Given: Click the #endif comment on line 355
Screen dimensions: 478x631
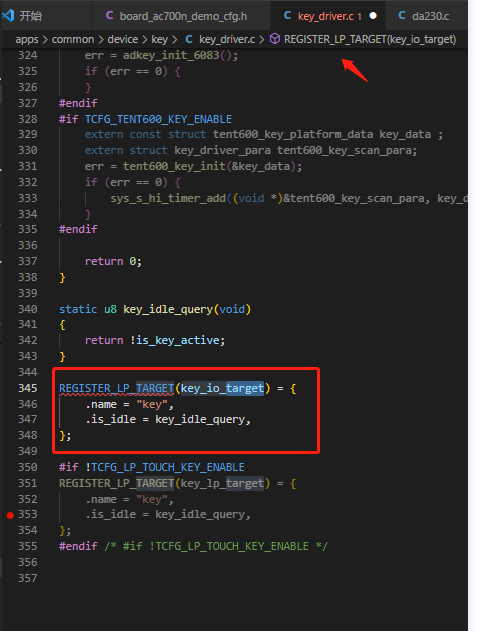Looking at the screenshot, I should pyautogui.click(x=216, y=546).
